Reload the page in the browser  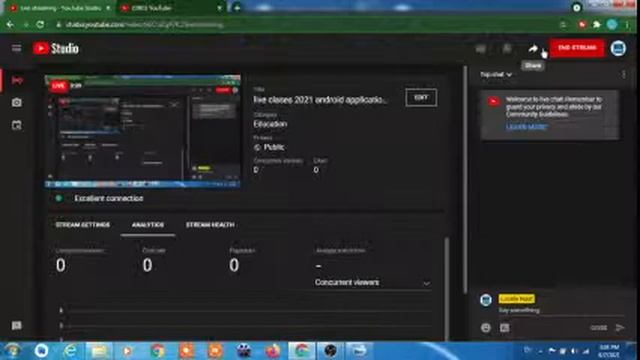tap(40, 24)
